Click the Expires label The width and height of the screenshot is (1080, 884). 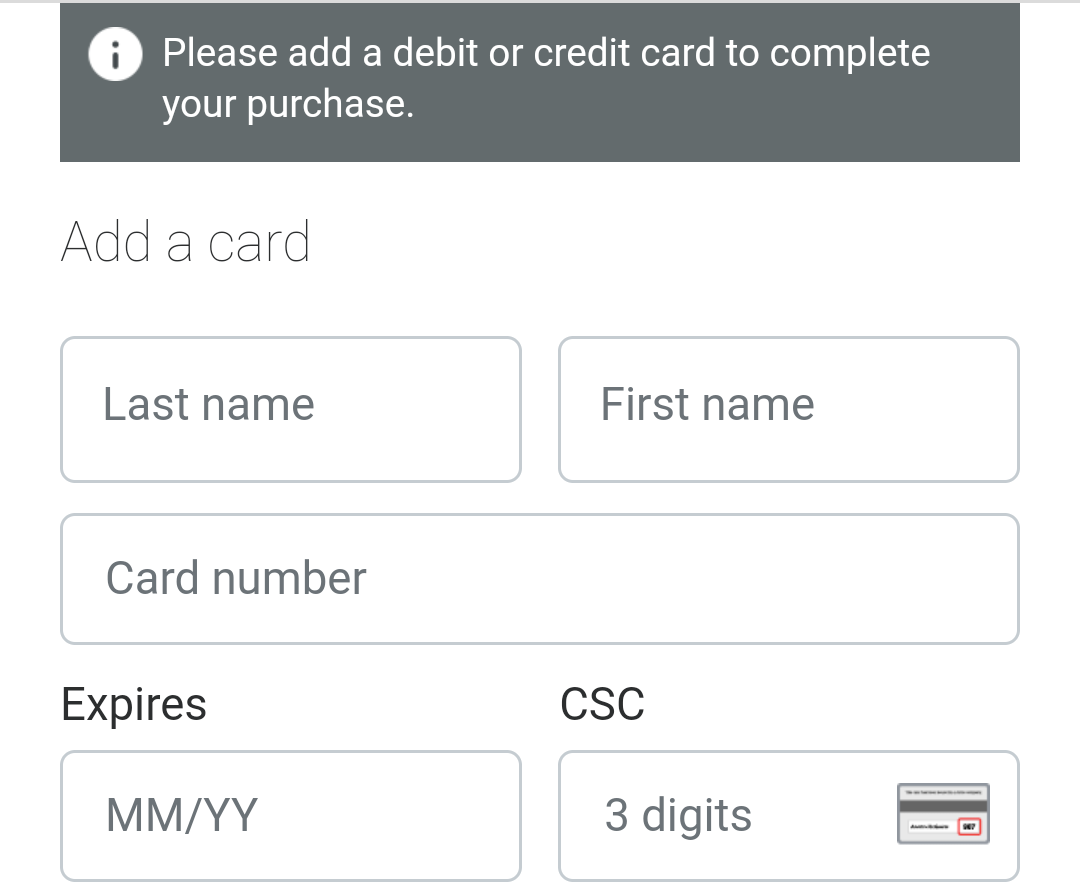click(x=134, y=704)
